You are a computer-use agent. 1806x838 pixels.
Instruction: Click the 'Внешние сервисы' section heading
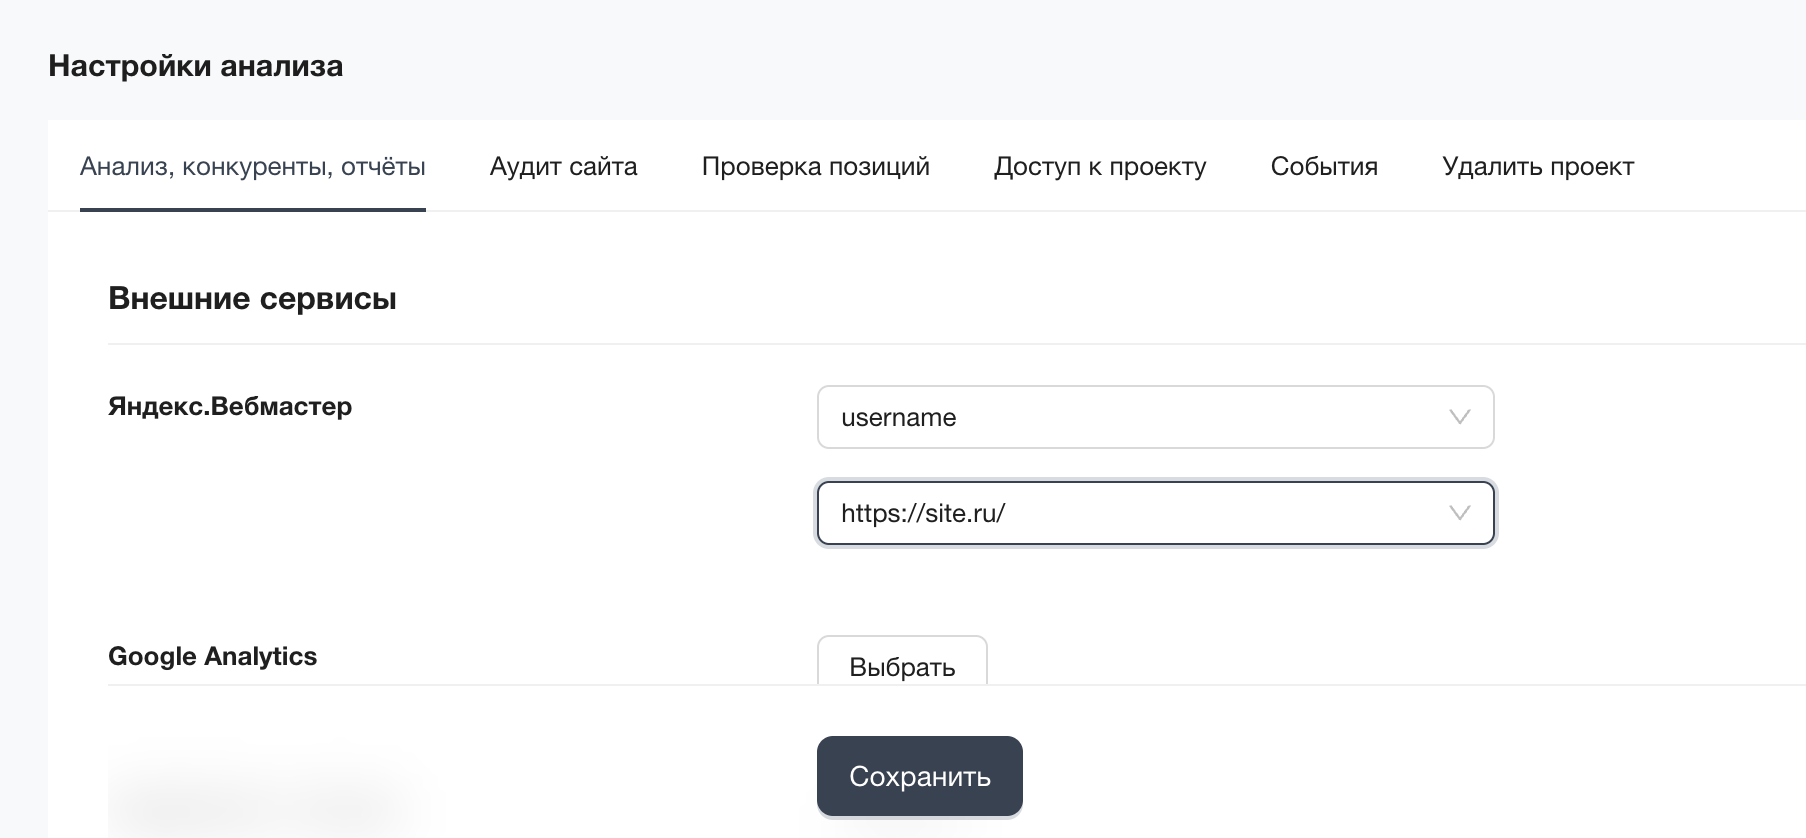coord(252,298)
